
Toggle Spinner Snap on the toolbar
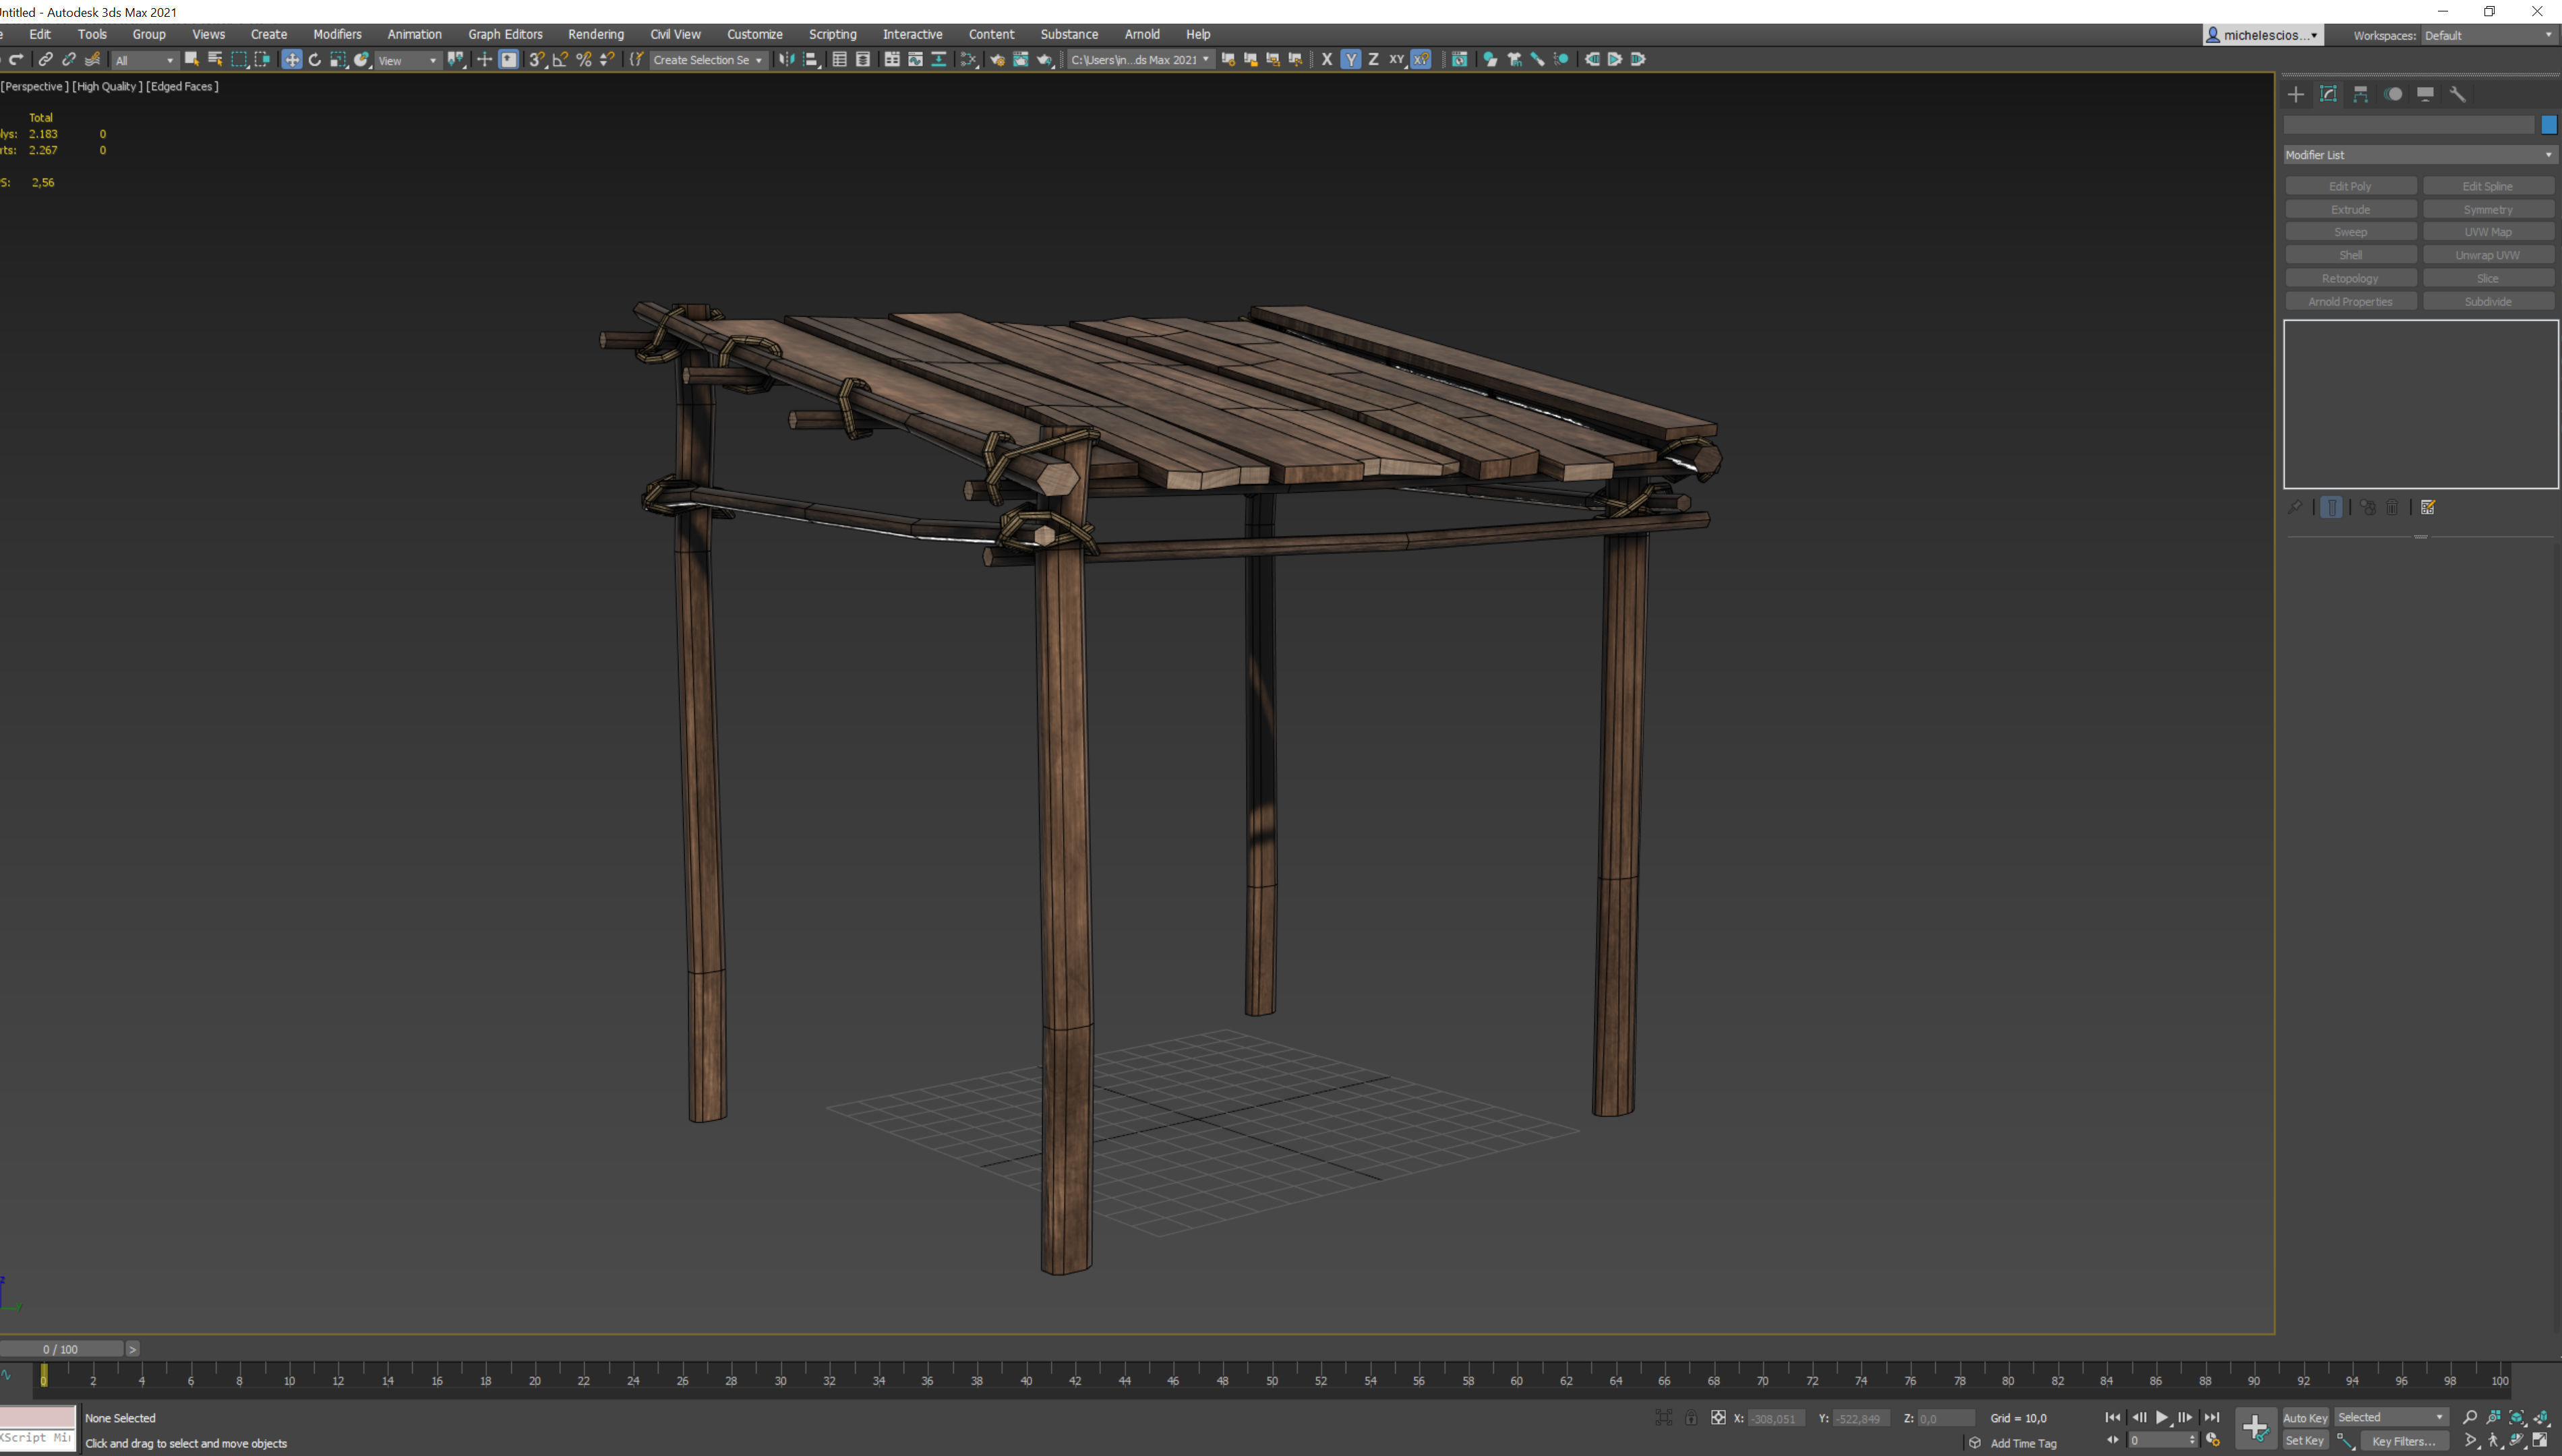click(x=607, y=60)
